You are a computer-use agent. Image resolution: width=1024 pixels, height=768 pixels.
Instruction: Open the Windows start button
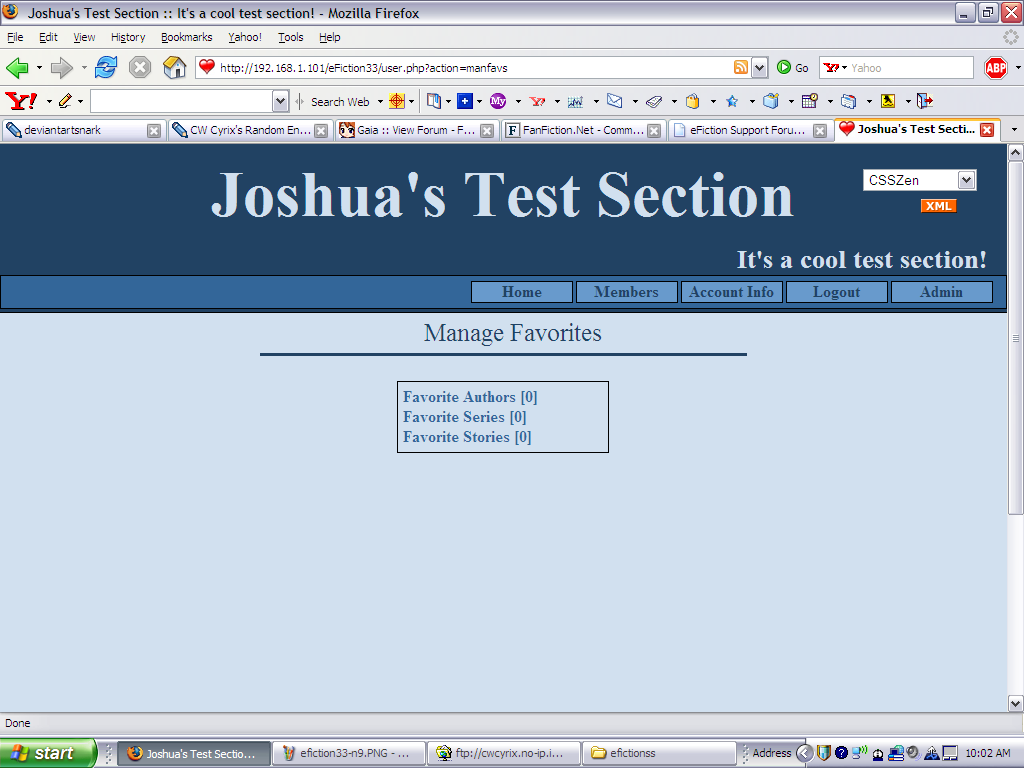tap(48, 753)
